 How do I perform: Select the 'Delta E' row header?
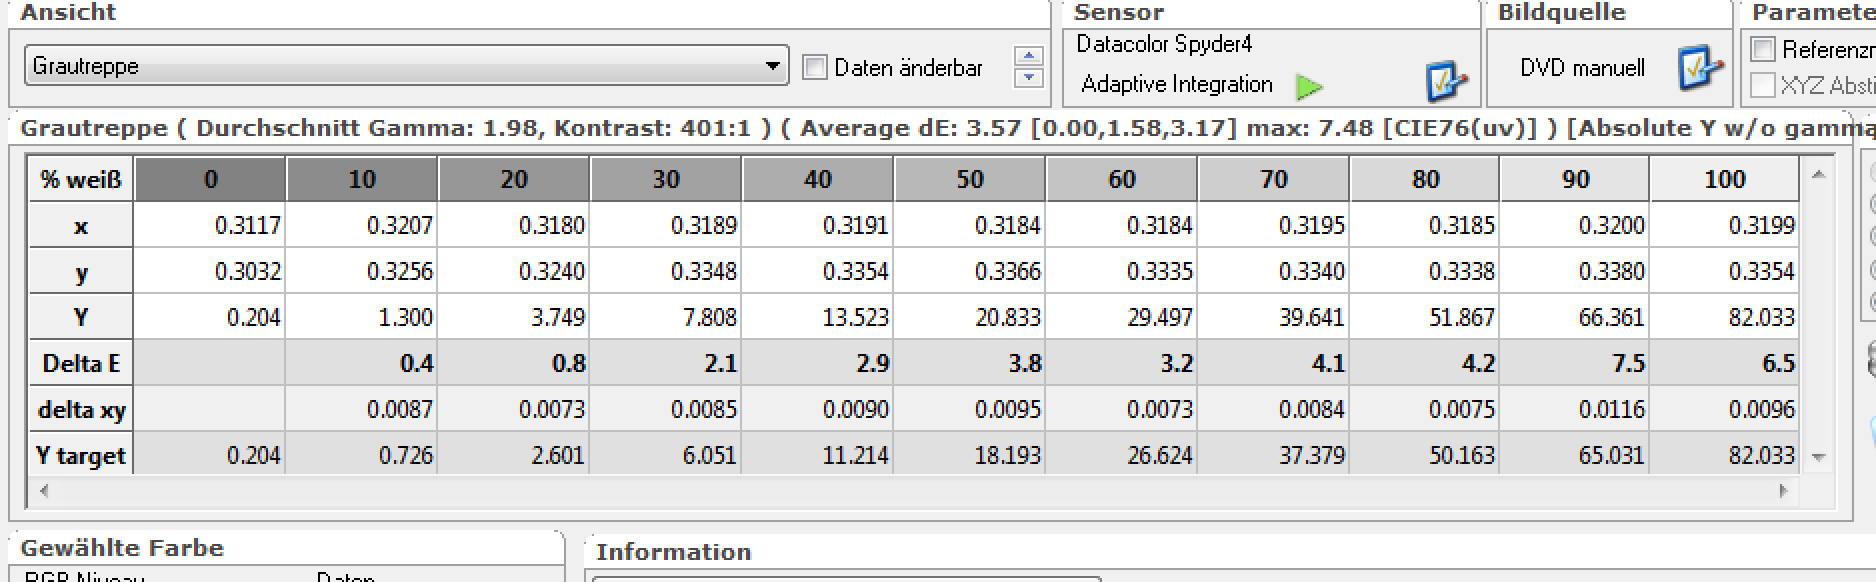[x=81, y=363]
